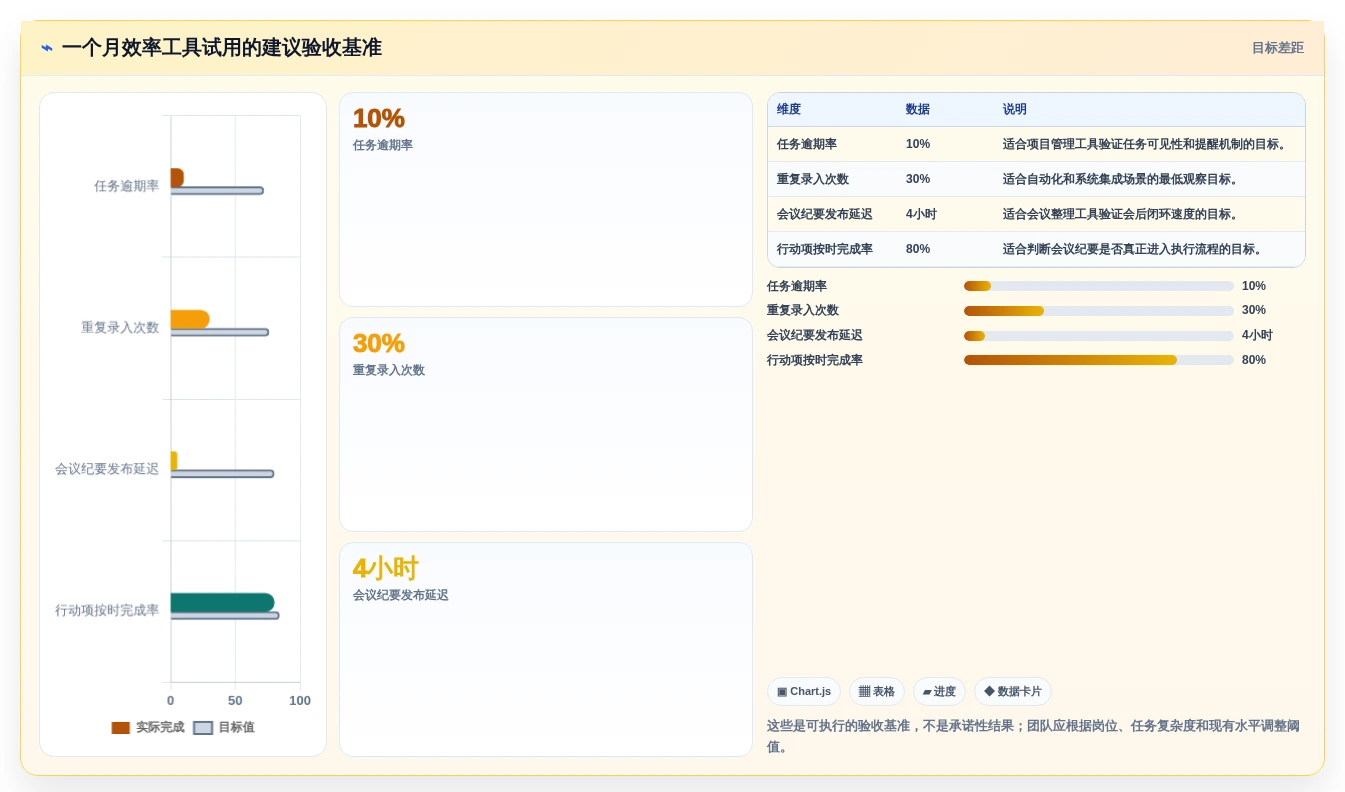The image size is (1345, 792).
Task: Click the description about 项目管理工具
Action: (x=1146, y=144)
